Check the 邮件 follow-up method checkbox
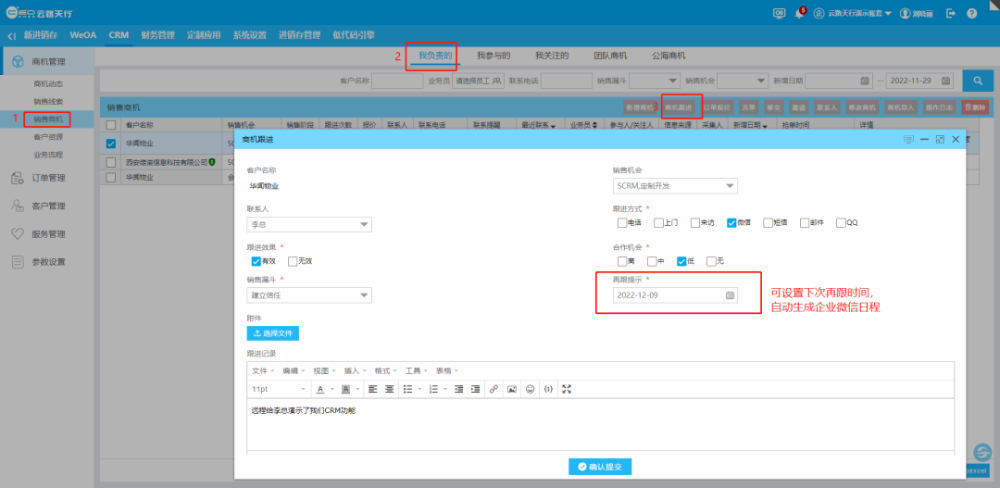Screen dimensions: 1000x488 804,223
